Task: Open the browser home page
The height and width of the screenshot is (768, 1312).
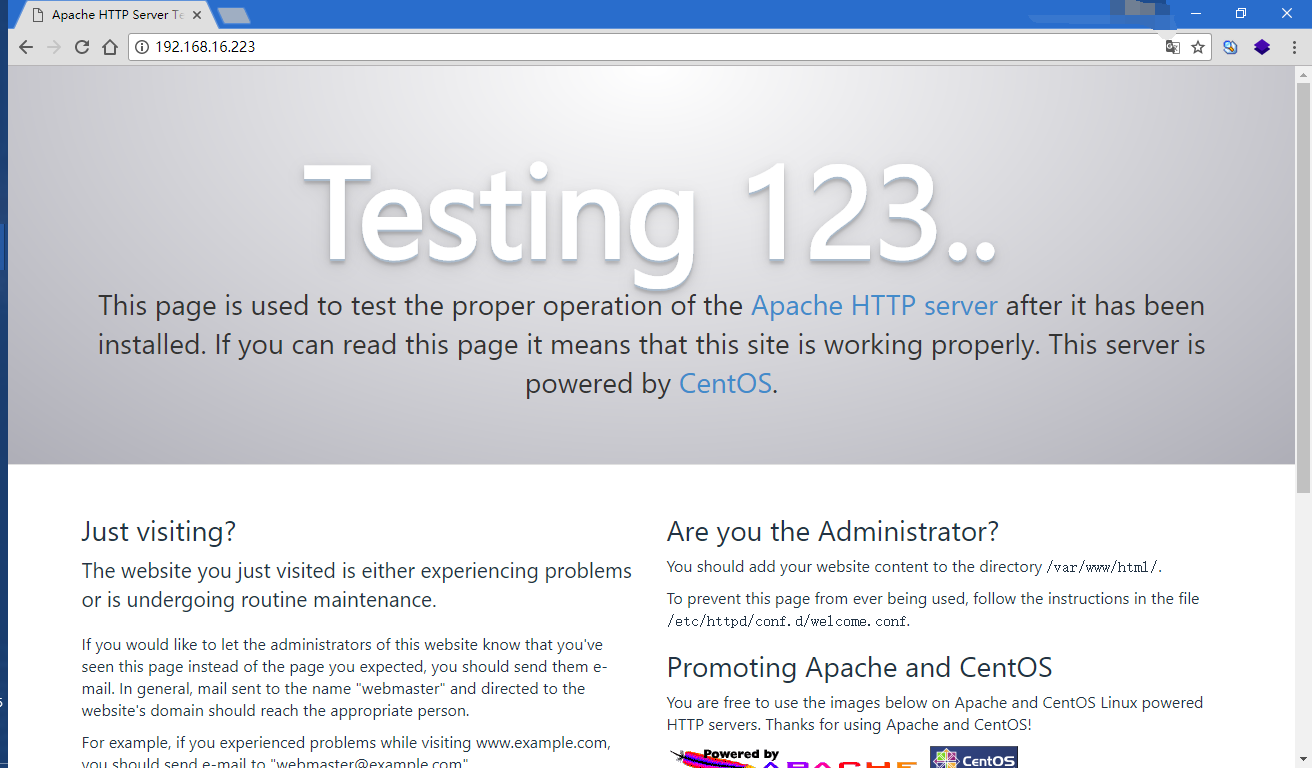Action: (x=110, y=47)
